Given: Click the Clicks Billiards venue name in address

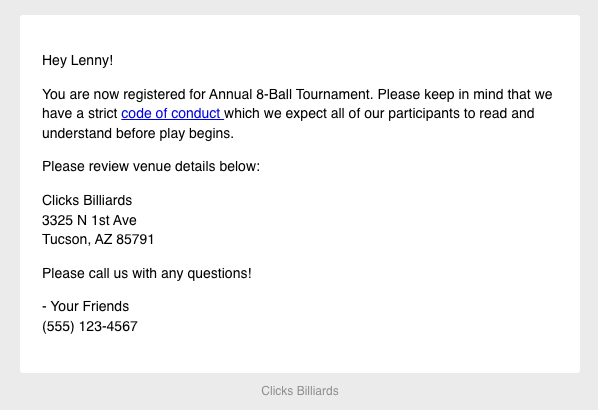Looking at the screenshot, I should [x=87, y=200].
